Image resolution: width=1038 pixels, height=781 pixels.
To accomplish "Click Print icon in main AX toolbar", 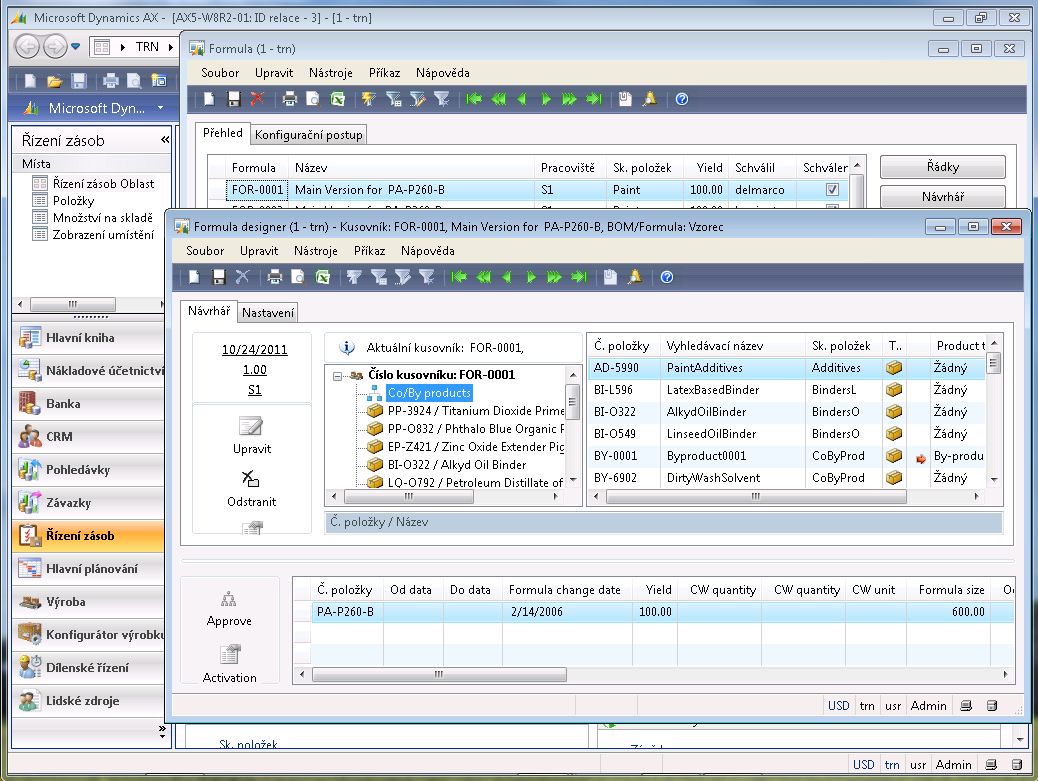I will tap(111, 81).
